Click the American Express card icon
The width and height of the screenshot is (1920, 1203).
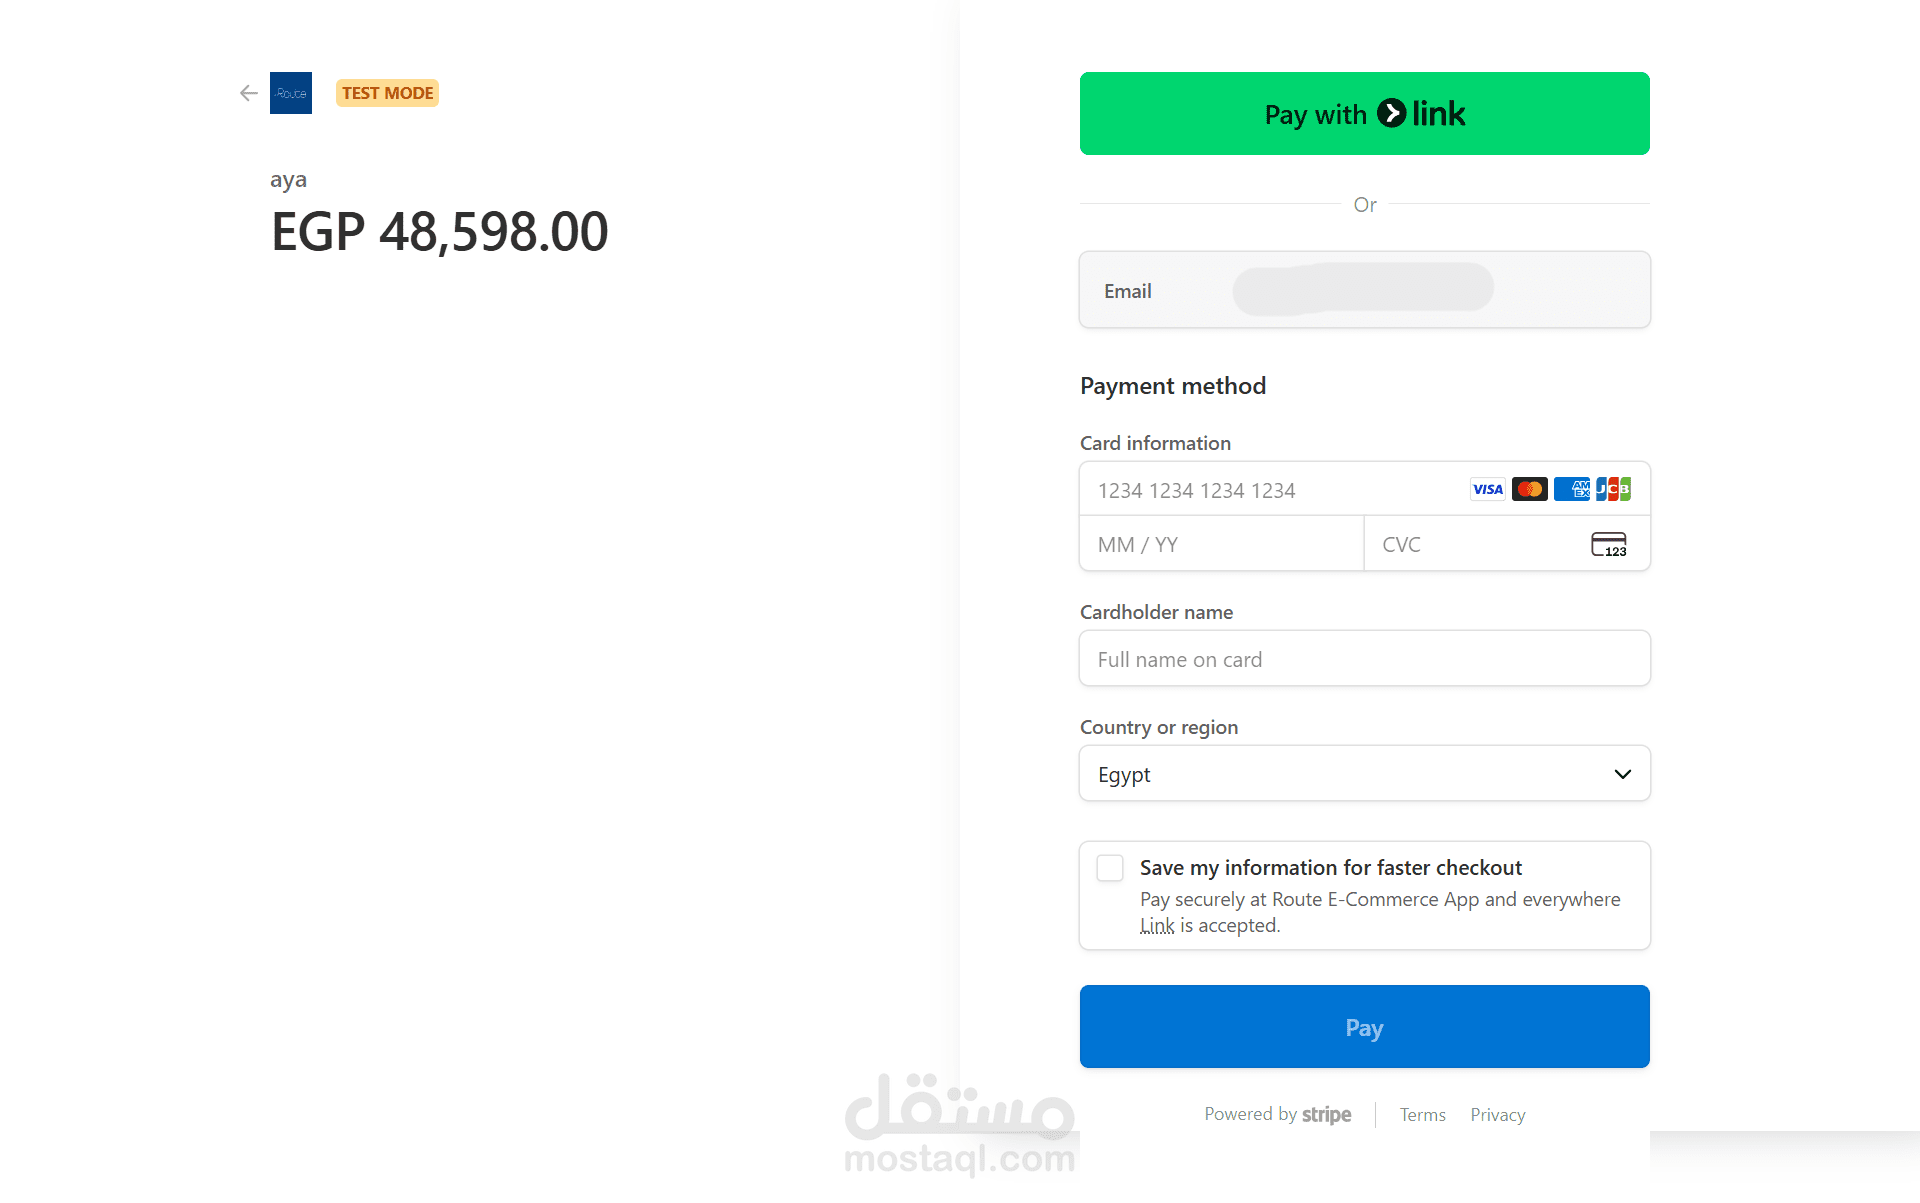coord(1572,489)
